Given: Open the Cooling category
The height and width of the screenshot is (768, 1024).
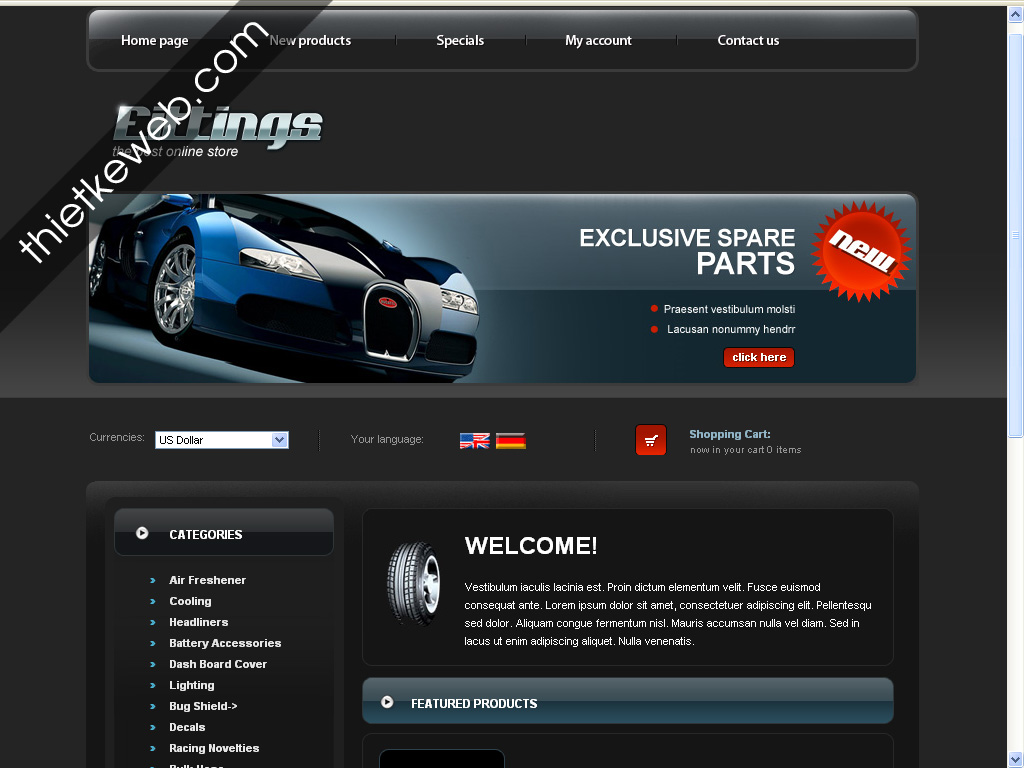Looking at the screenshot, I should pyautogui.click(x=190, y=601).
